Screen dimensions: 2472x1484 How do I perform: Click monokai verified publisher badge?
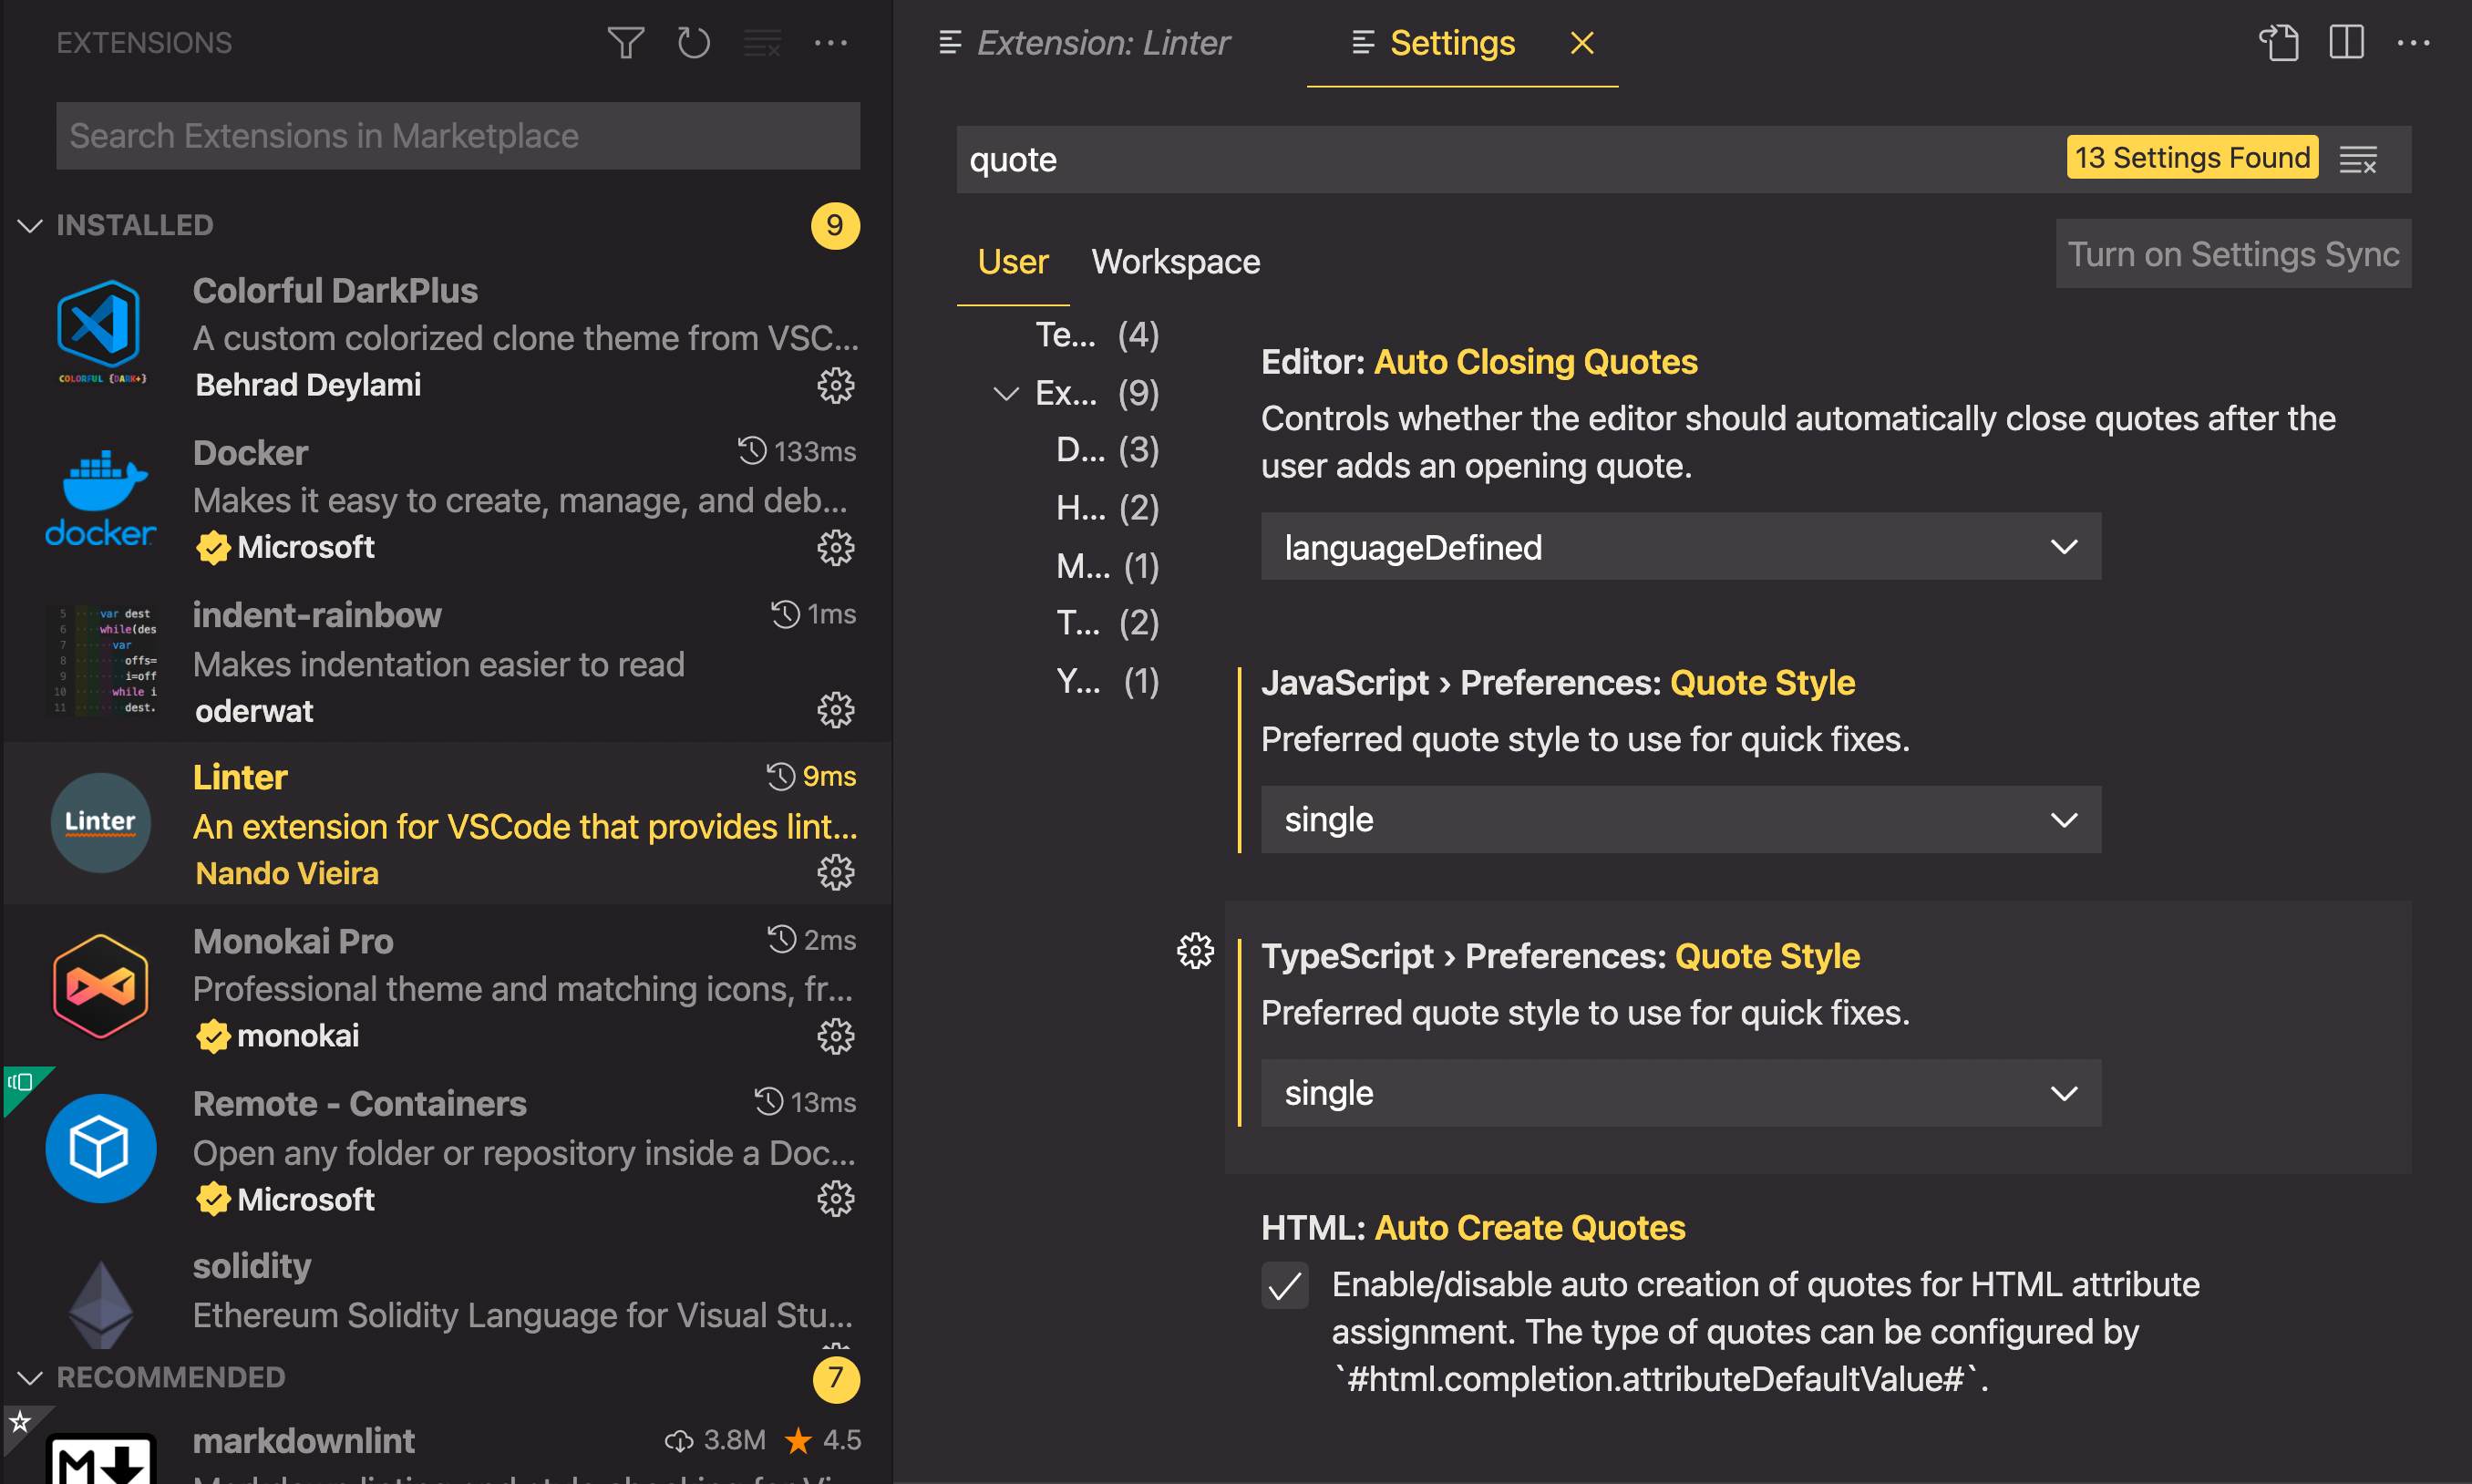212,1035
